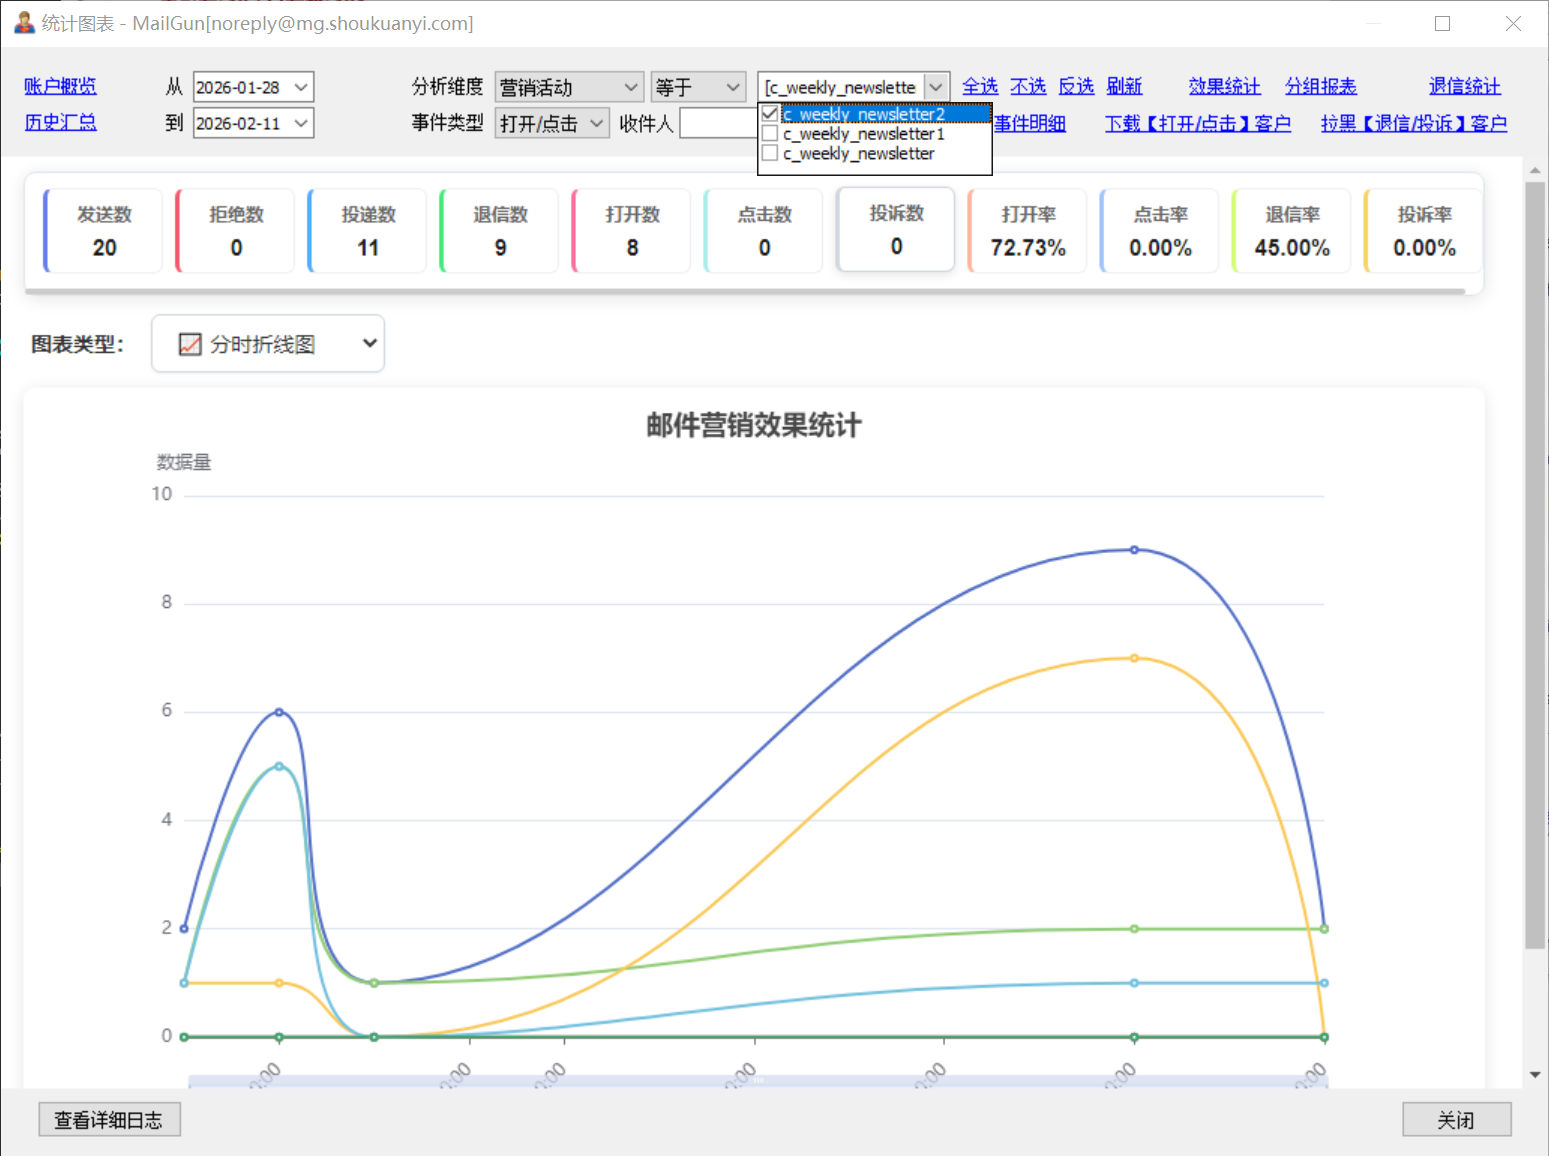
Task: Click the maximize window button
Action: click(x=1442, y=23)
